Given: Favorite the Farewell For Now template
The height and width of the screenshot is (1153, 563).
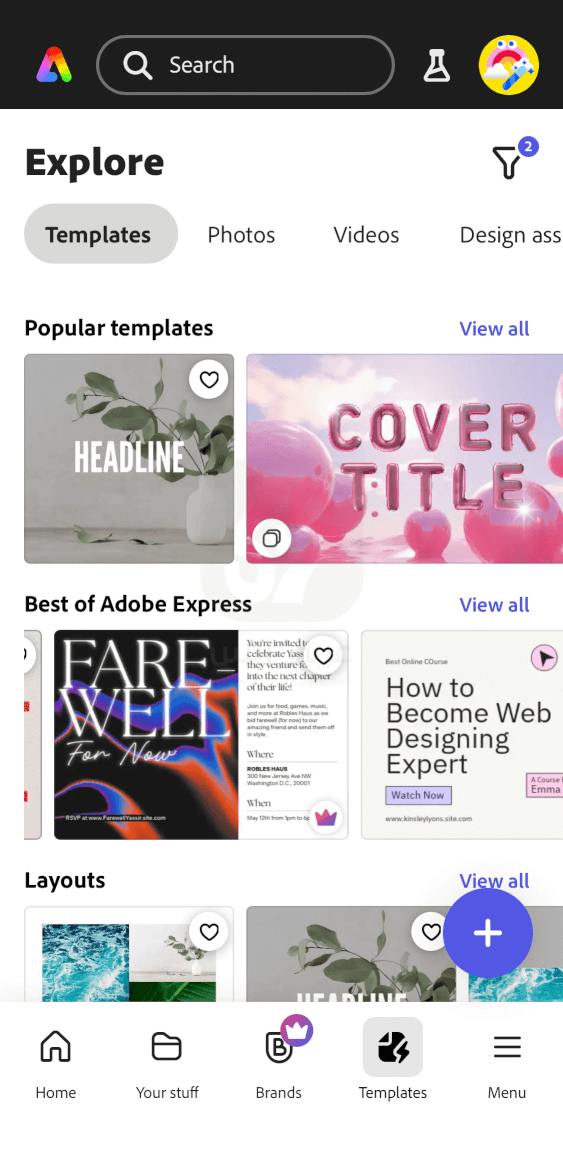Looking at the screenshot, I should point(323,654).
